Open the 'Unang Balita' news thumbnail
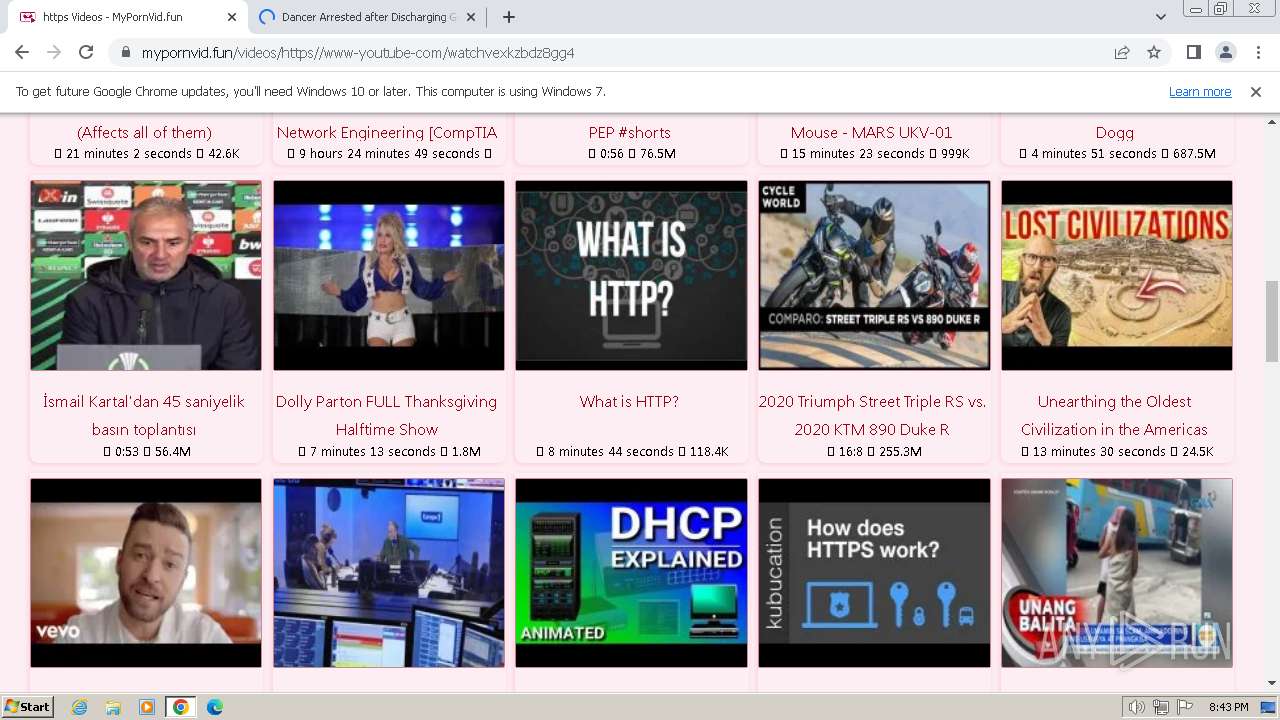1280x720 pixels. point(1117,573)
